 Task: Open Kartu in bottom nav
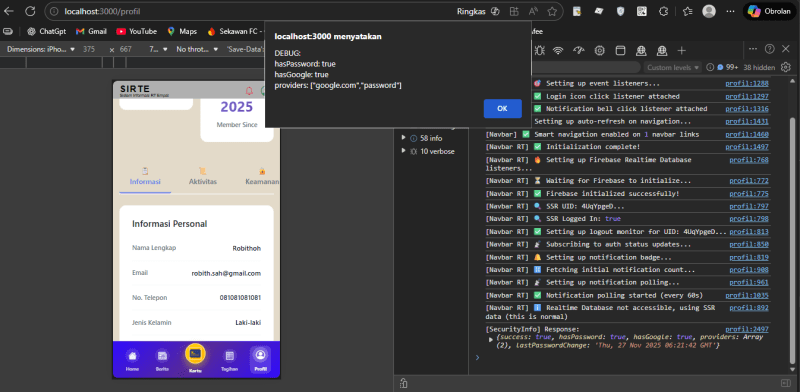pyautogui.click(x=195, y=357)
